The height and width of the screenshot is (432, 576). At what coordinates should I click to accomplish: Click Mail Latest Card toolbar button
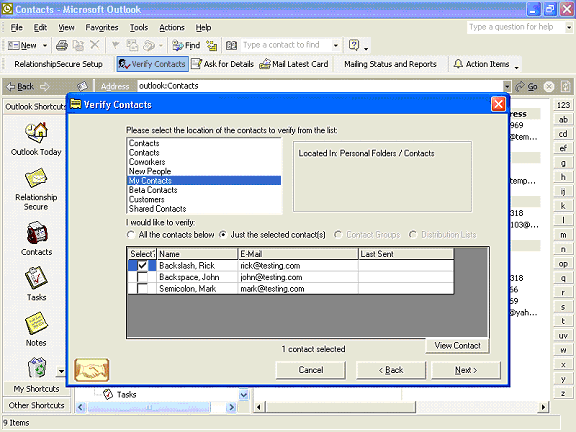coord(294,64)
